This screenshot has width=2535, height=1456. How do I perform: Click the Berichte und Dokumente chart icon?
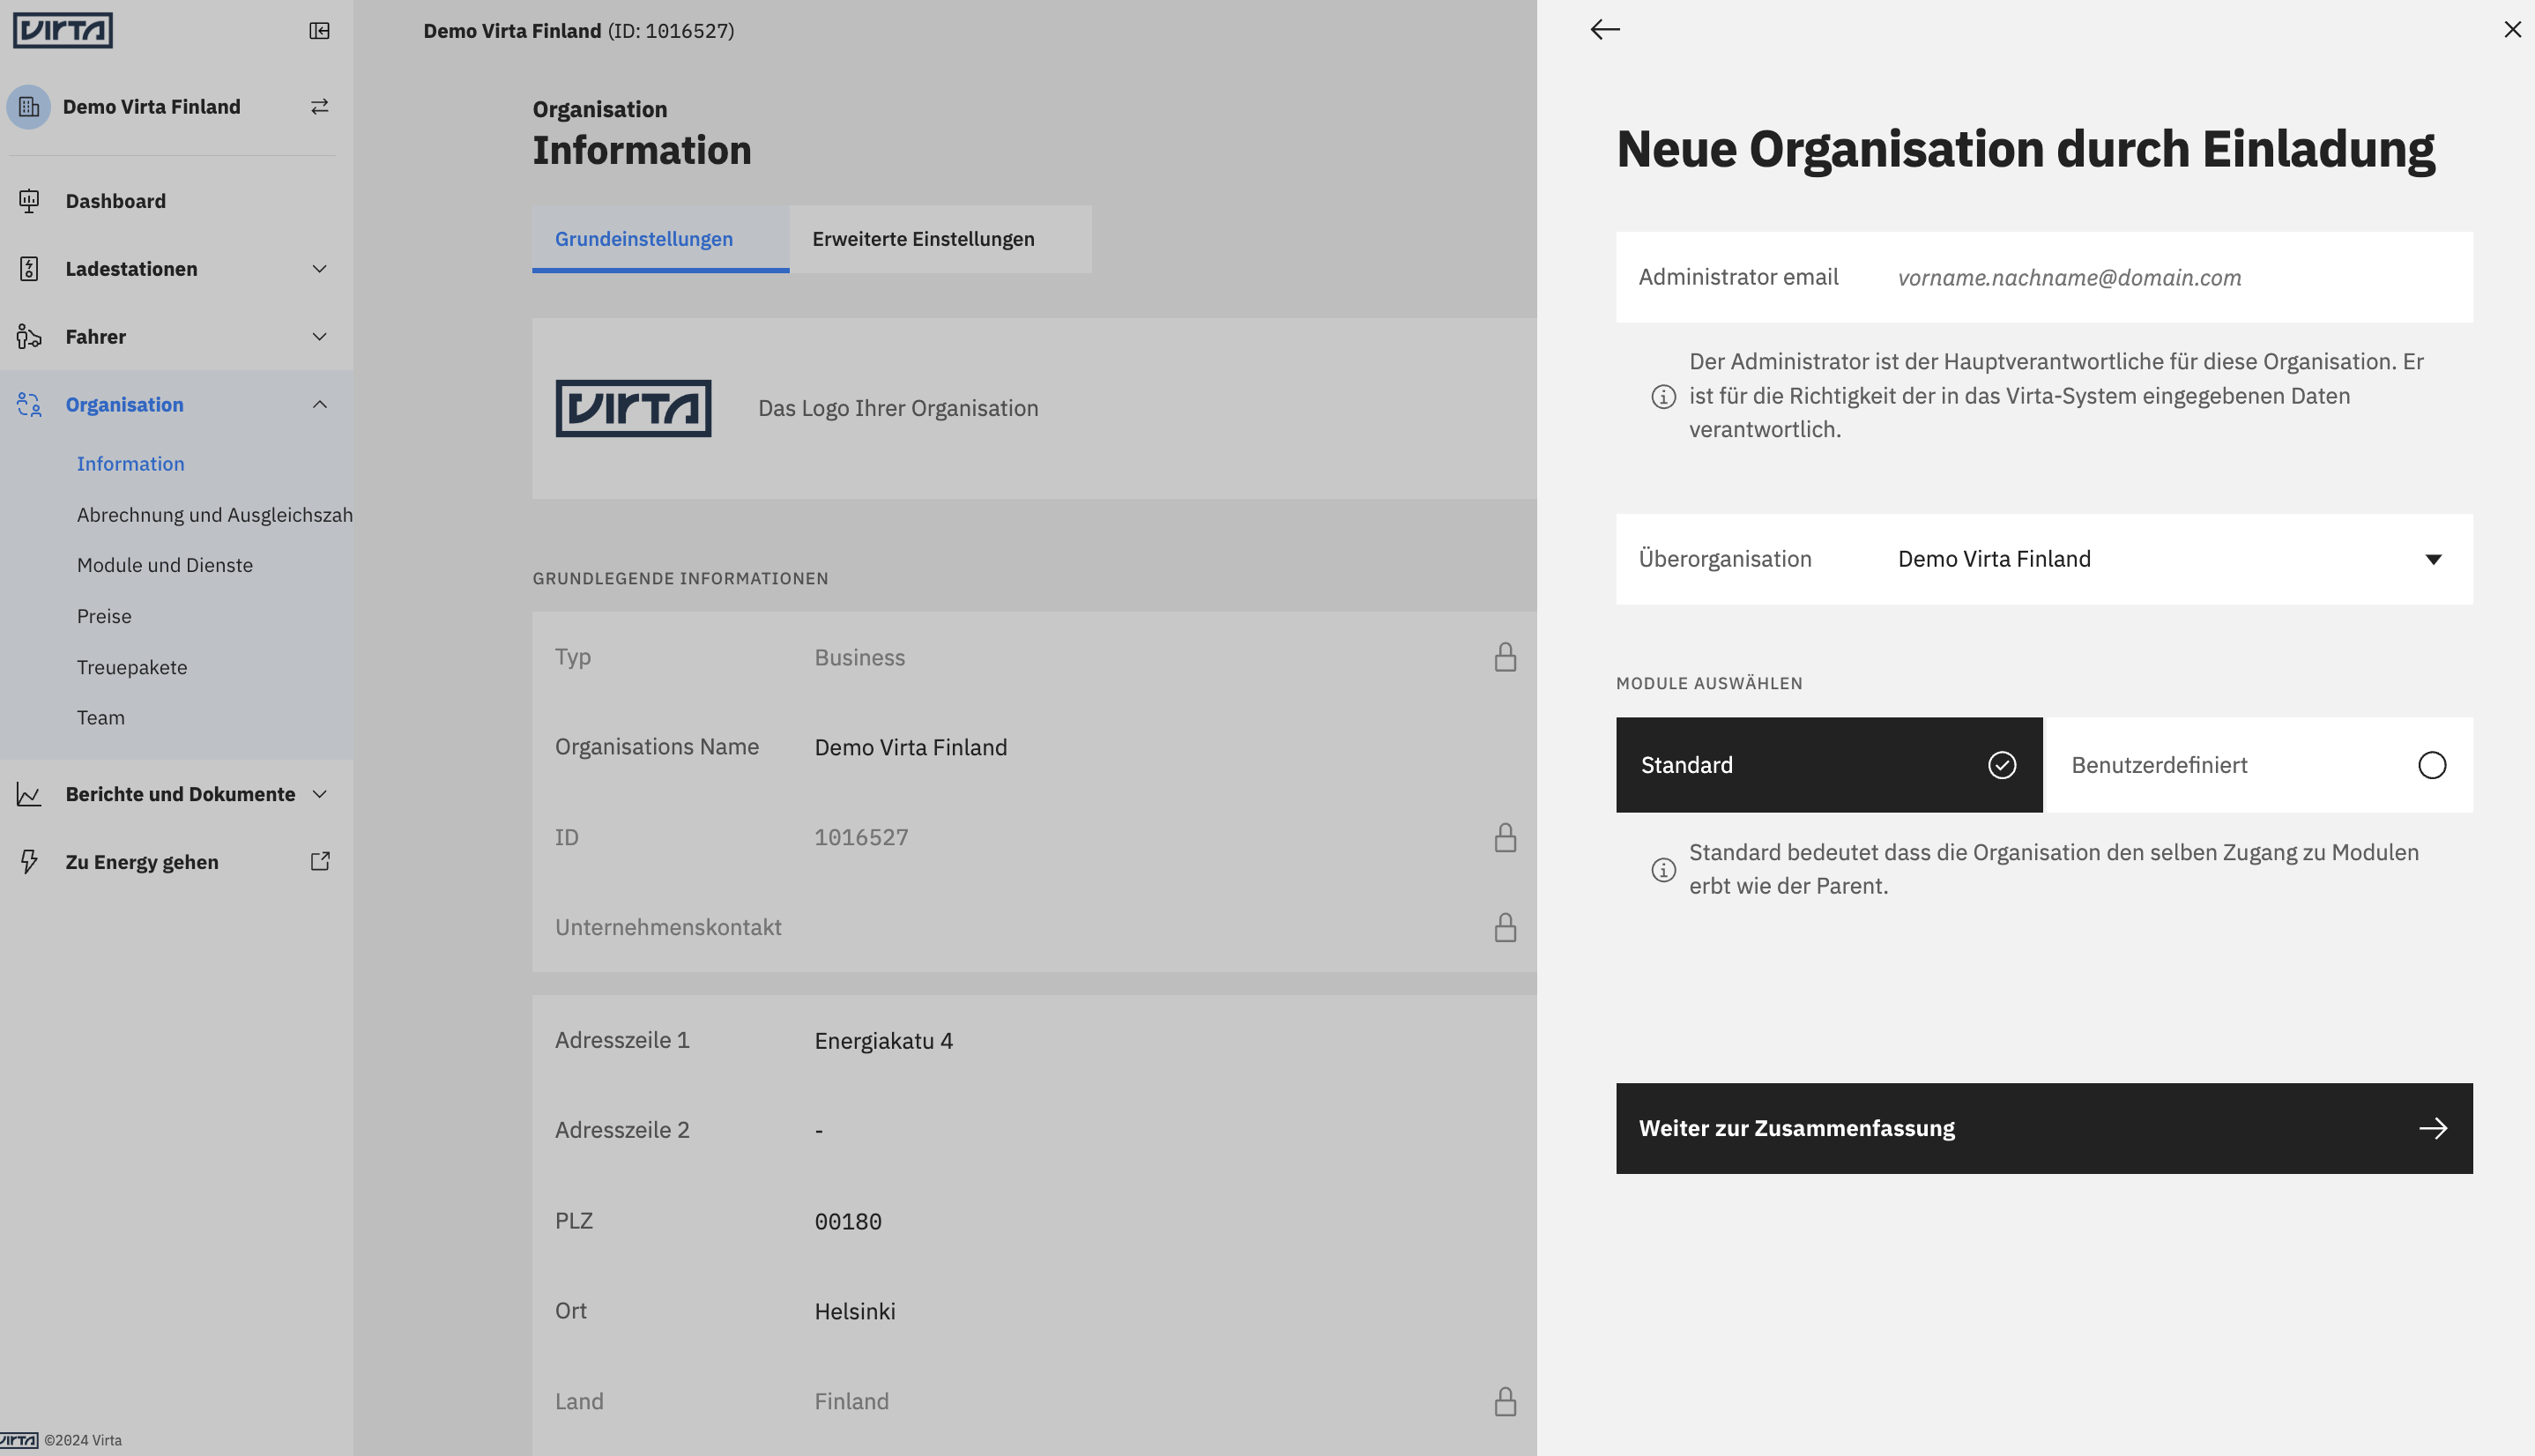click(29, 794)
